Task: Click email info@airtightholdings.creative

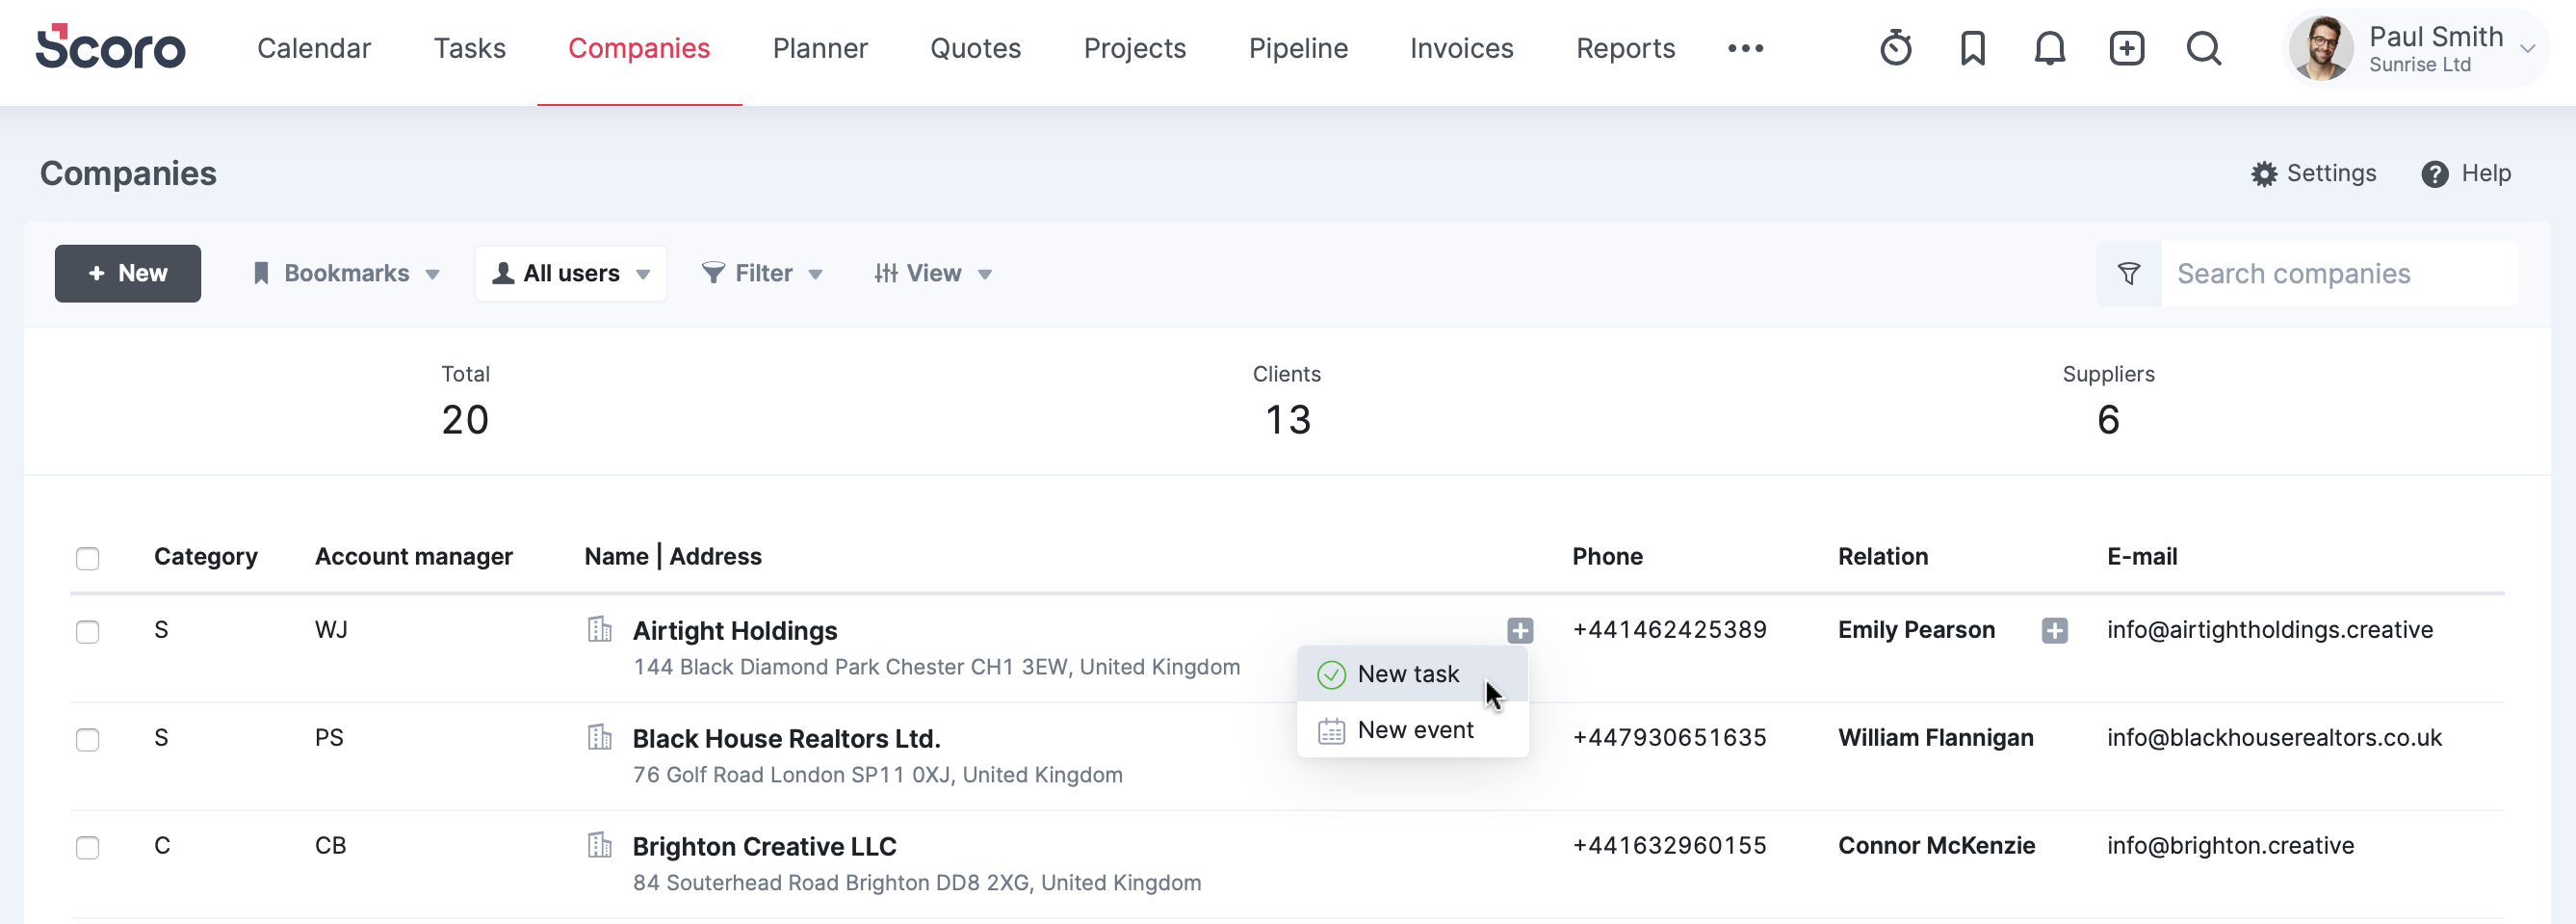Action: pos(2270,630)
